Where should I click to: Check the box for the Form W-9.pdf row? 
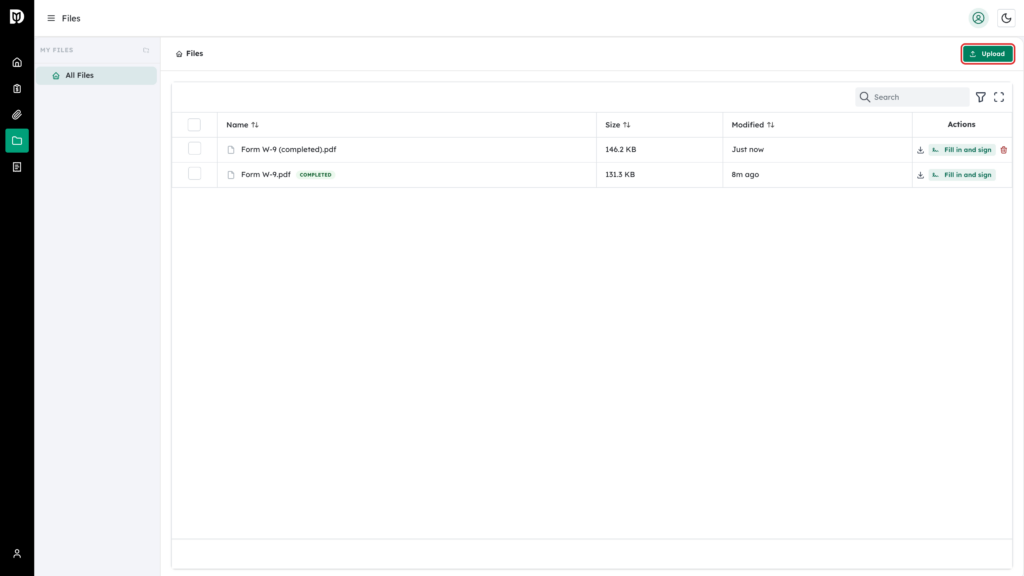[x=194, y=174]
